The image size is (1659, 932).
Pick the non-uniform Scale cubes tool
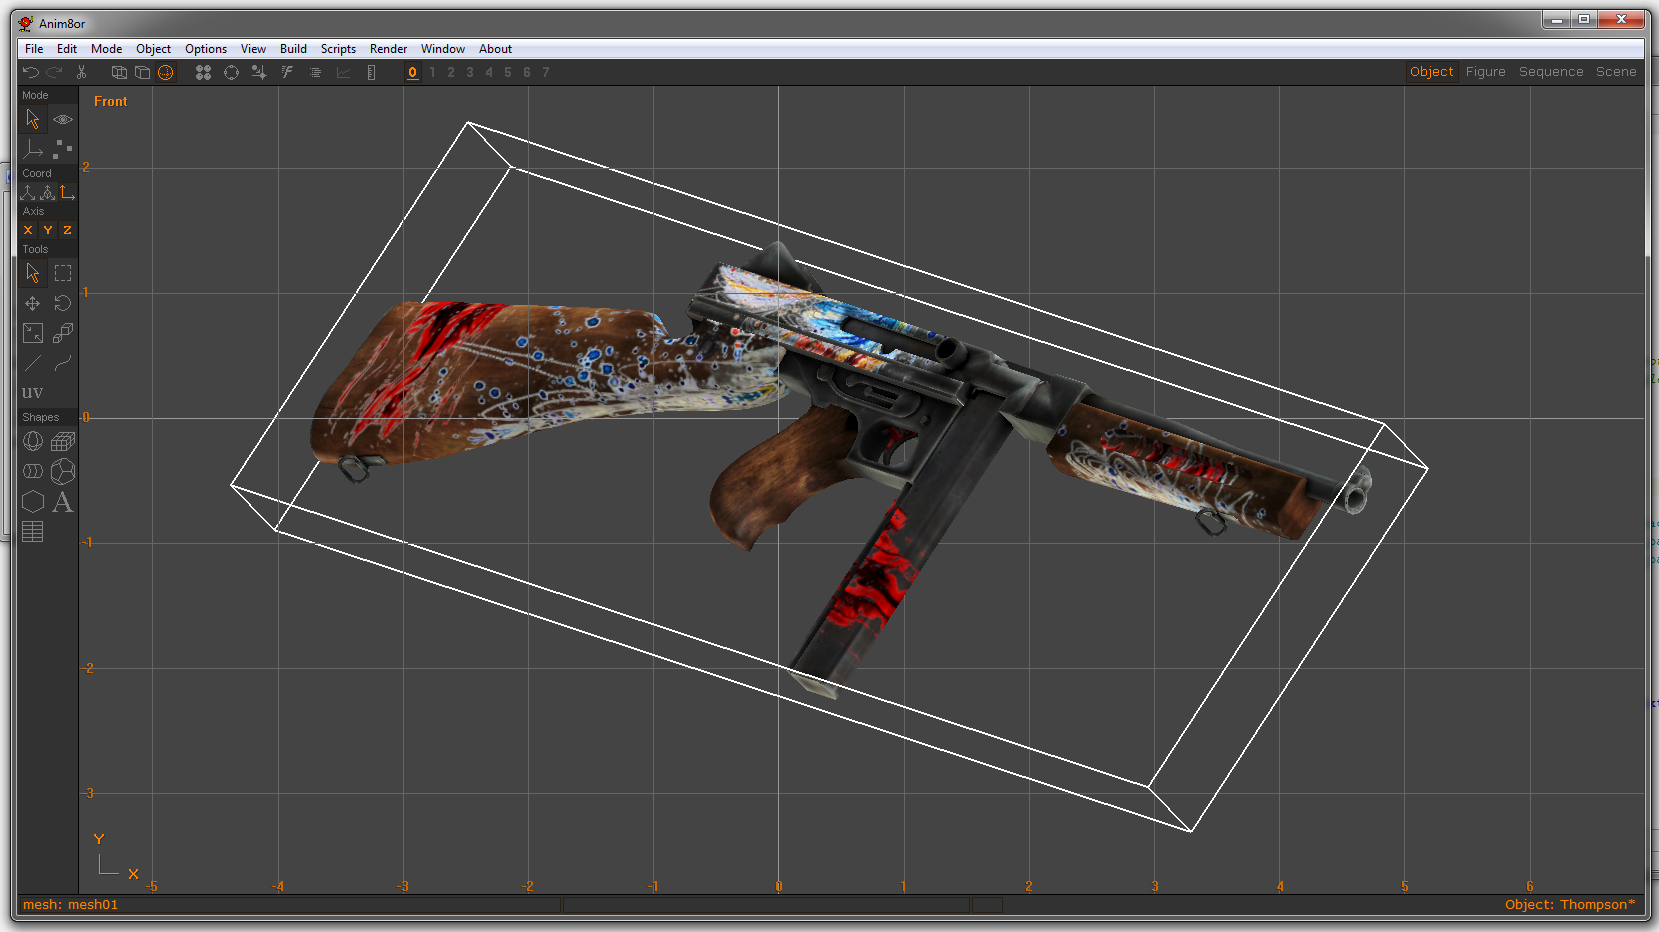tap(63, 333)
